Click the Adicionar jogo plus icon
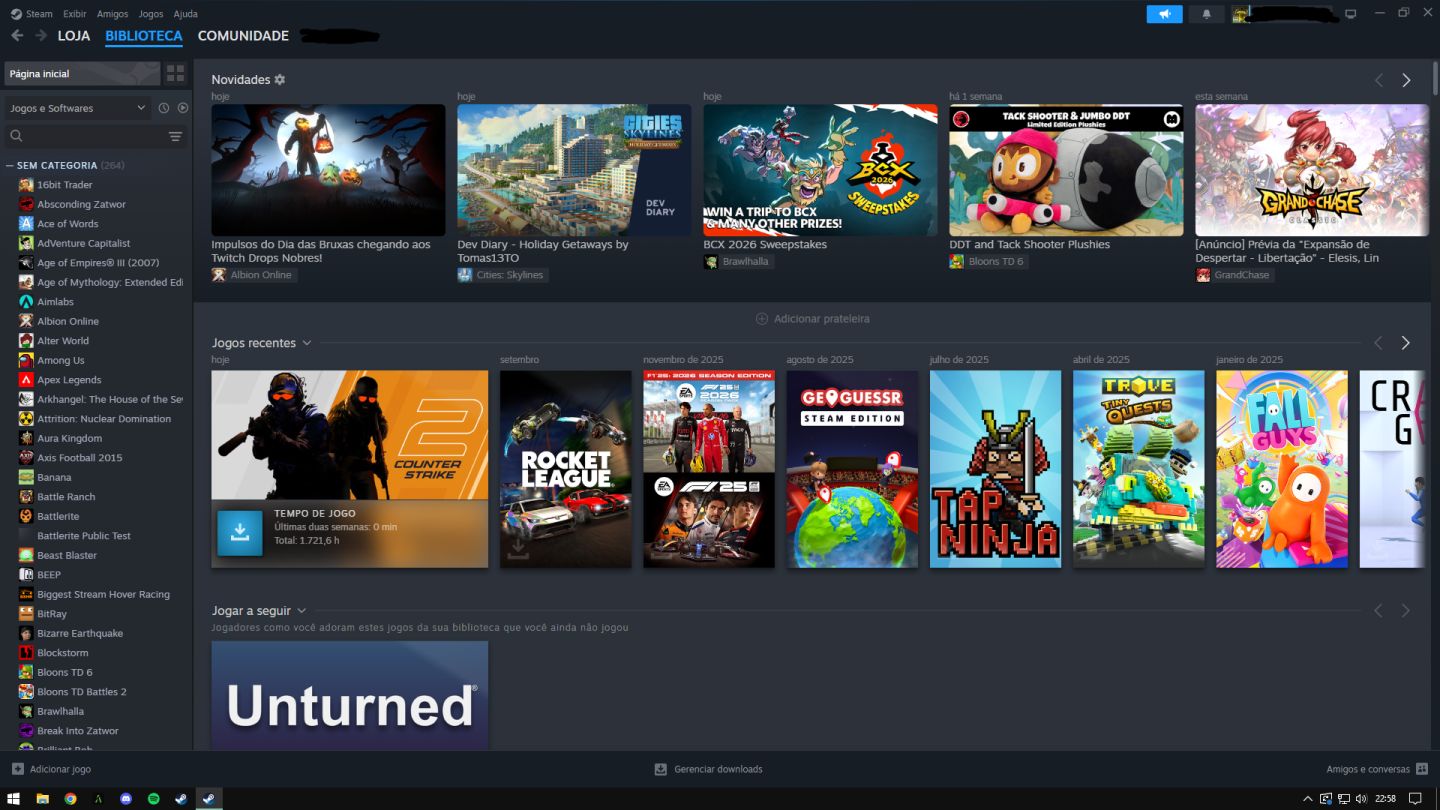This screenshot has width=1440, height=810. pyautogui.click(x=18, y=769)
